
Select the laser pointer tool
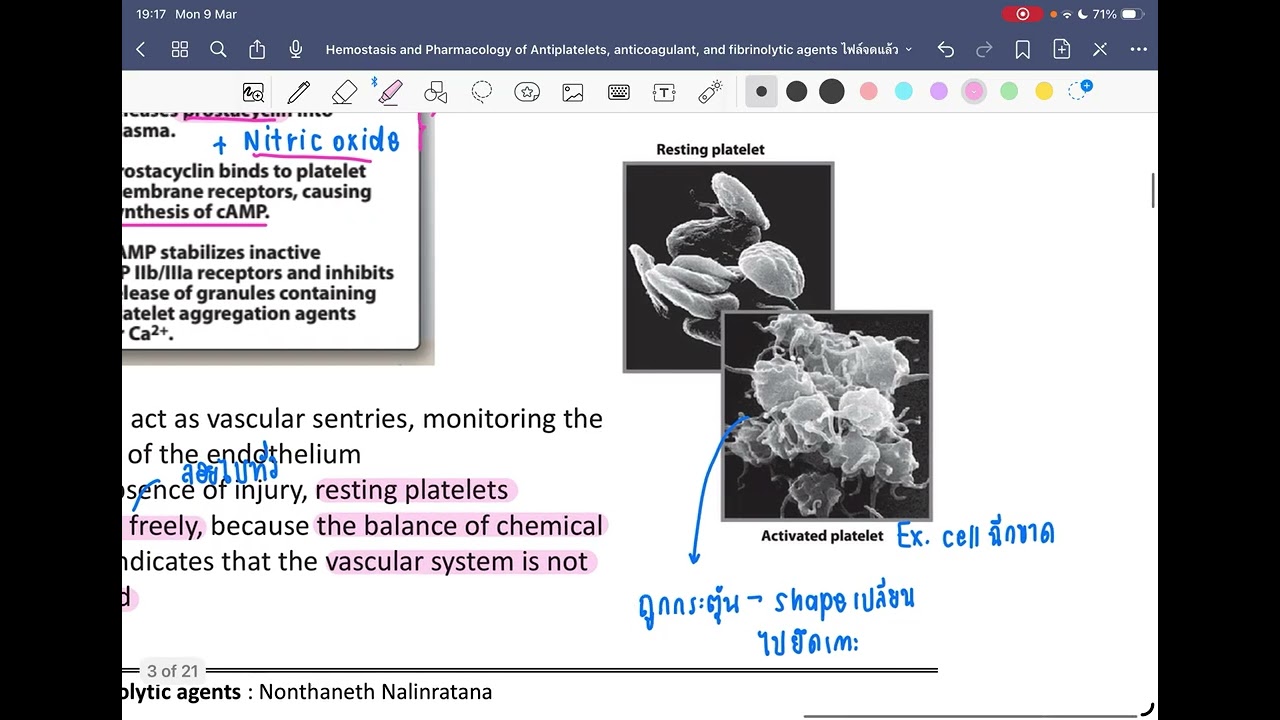coord(710,92)
